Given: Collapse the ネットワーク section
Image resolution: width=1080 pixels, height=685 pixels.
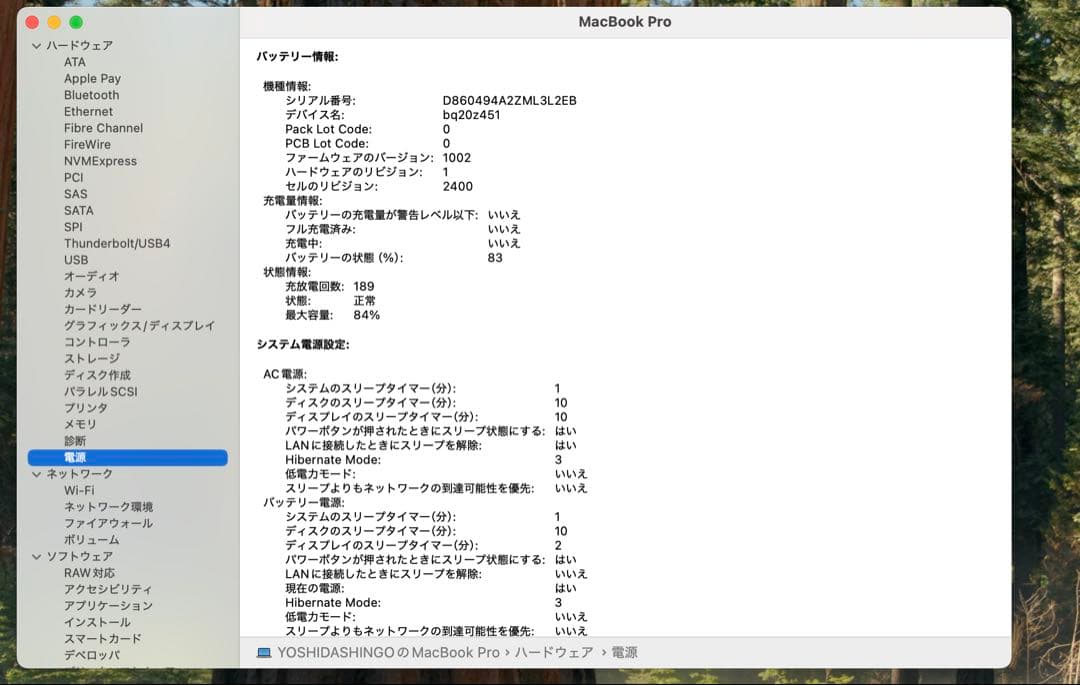Looking at the screenshot, I should point(36,473).
